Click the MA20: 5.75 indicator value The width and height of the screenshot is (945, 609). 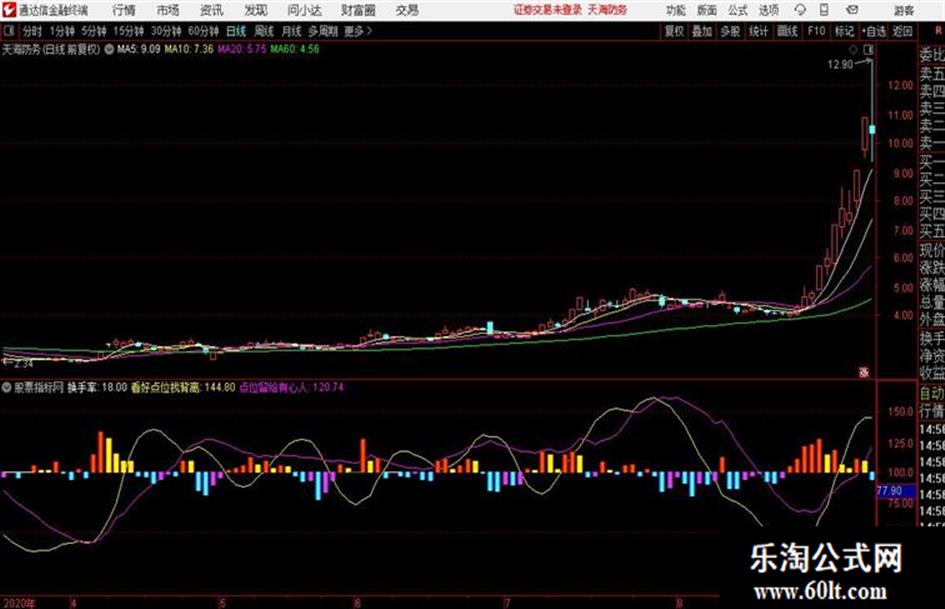click(x=242, y=49)
